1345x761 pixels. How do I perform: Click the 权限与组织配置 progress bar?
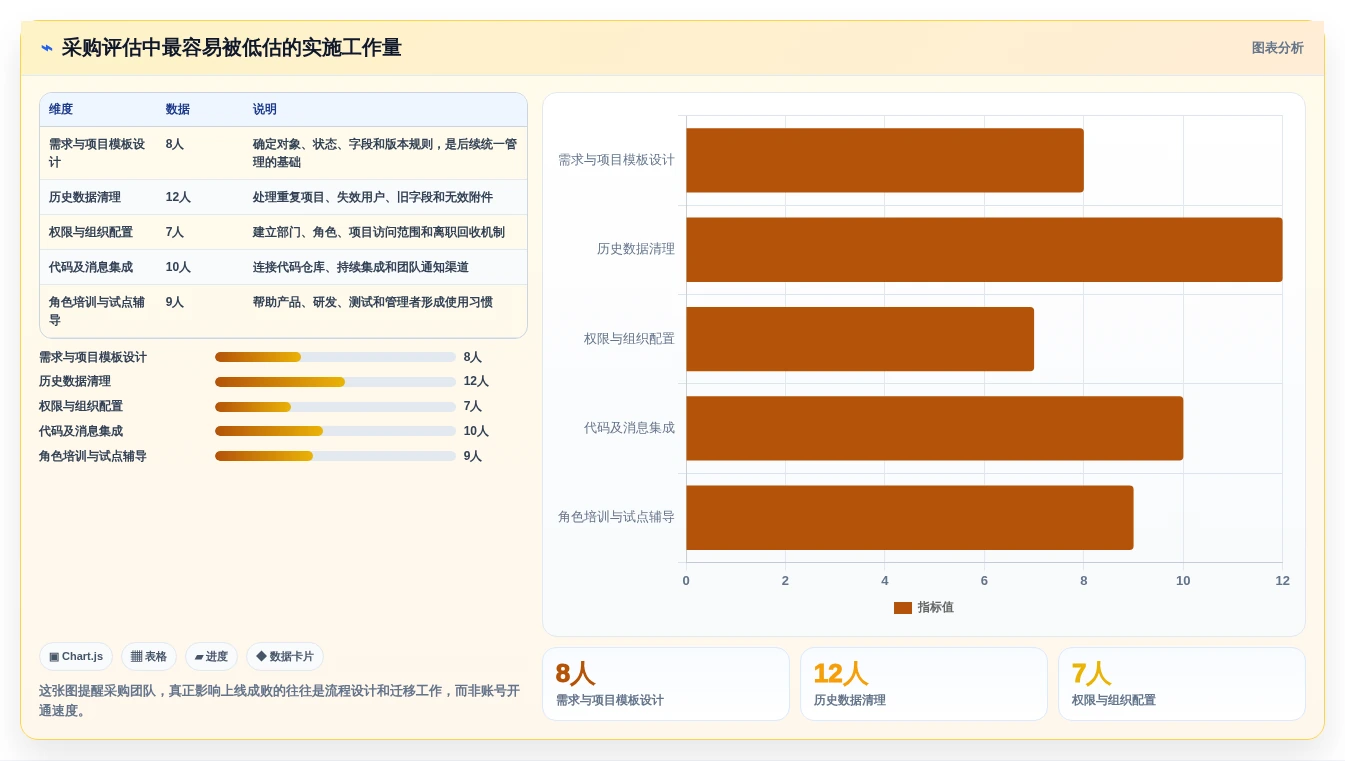(x=335, y=407)
